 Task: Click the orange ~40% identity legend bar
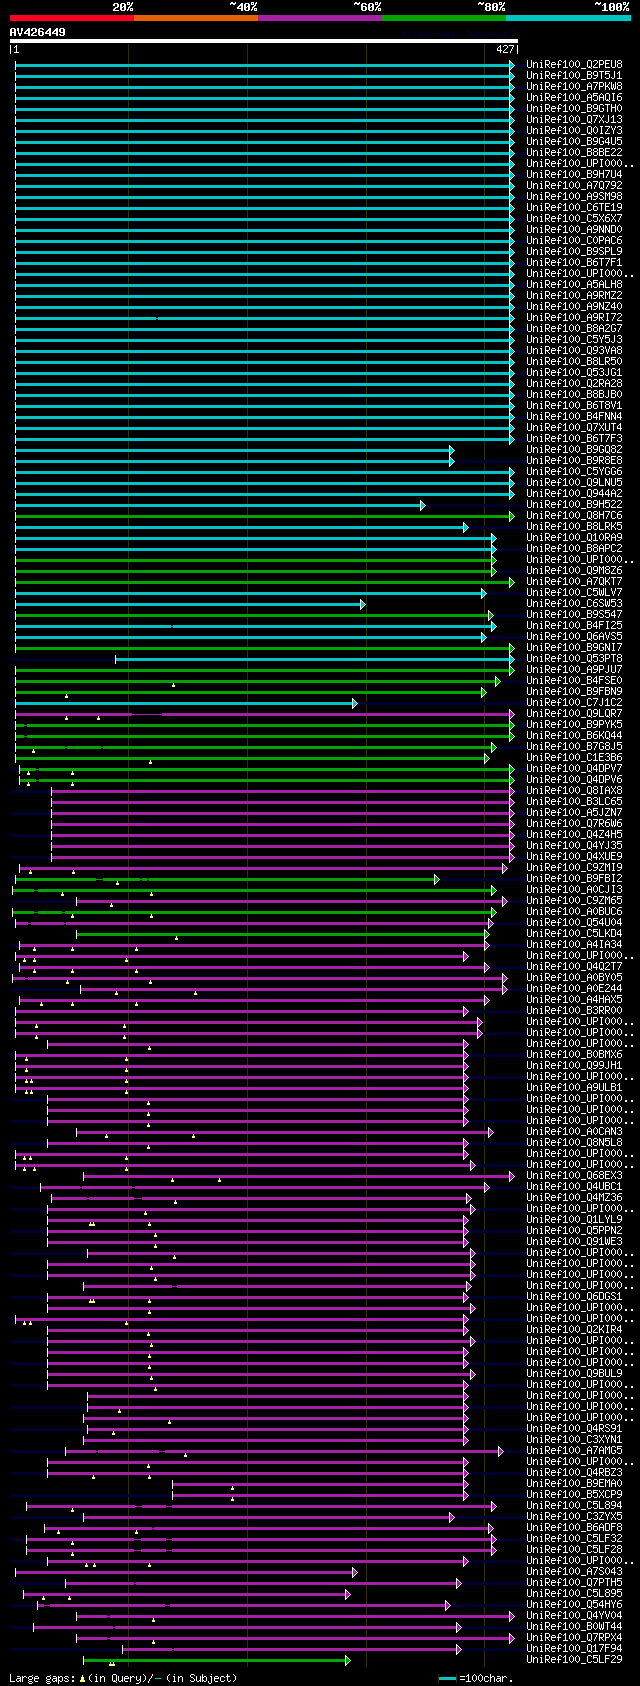(195, 18)
